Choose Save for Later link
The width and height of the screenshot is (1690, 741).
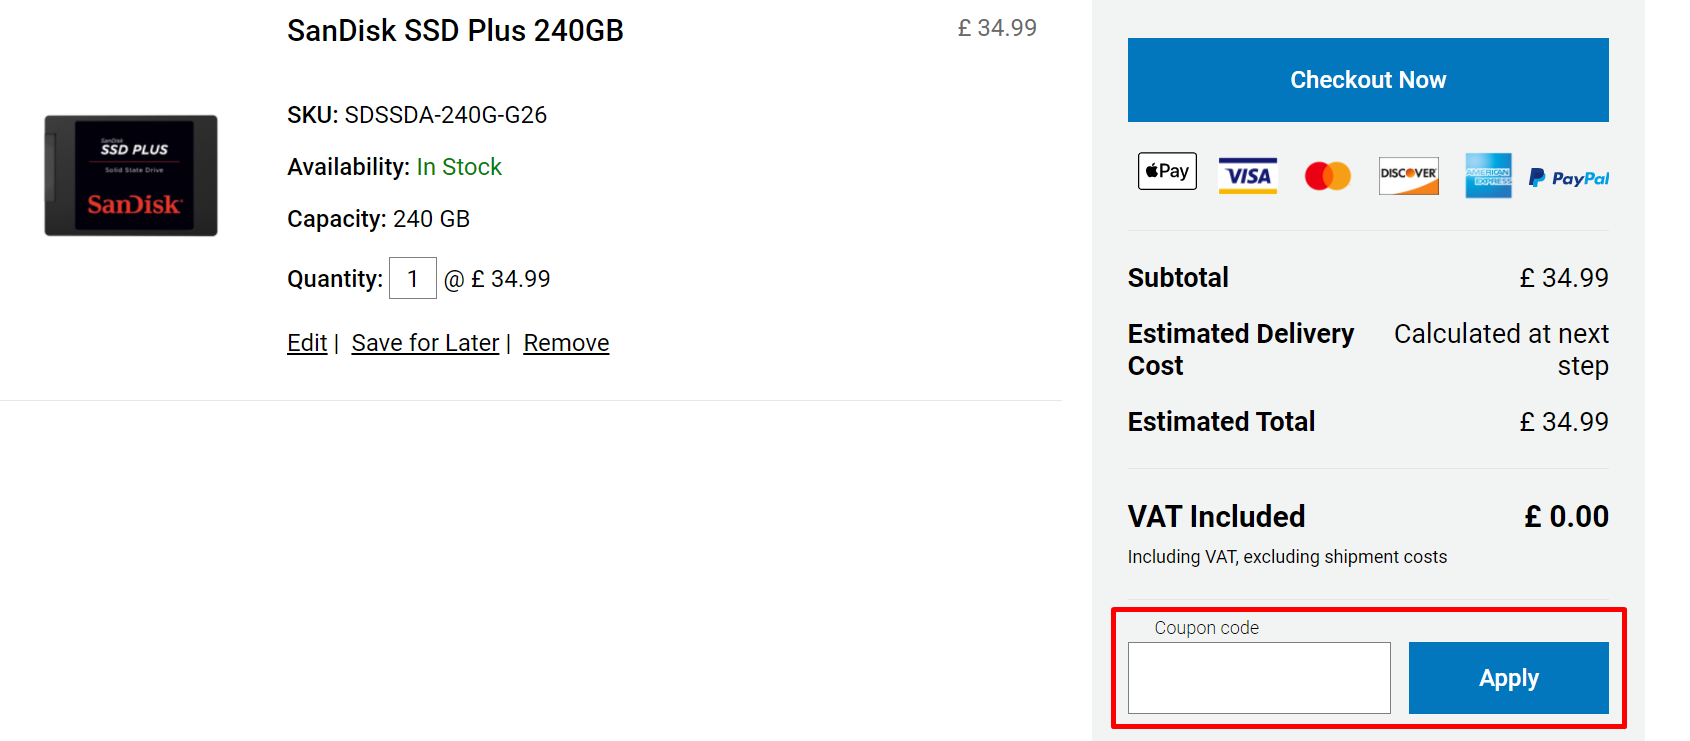[x=425, y=343]
